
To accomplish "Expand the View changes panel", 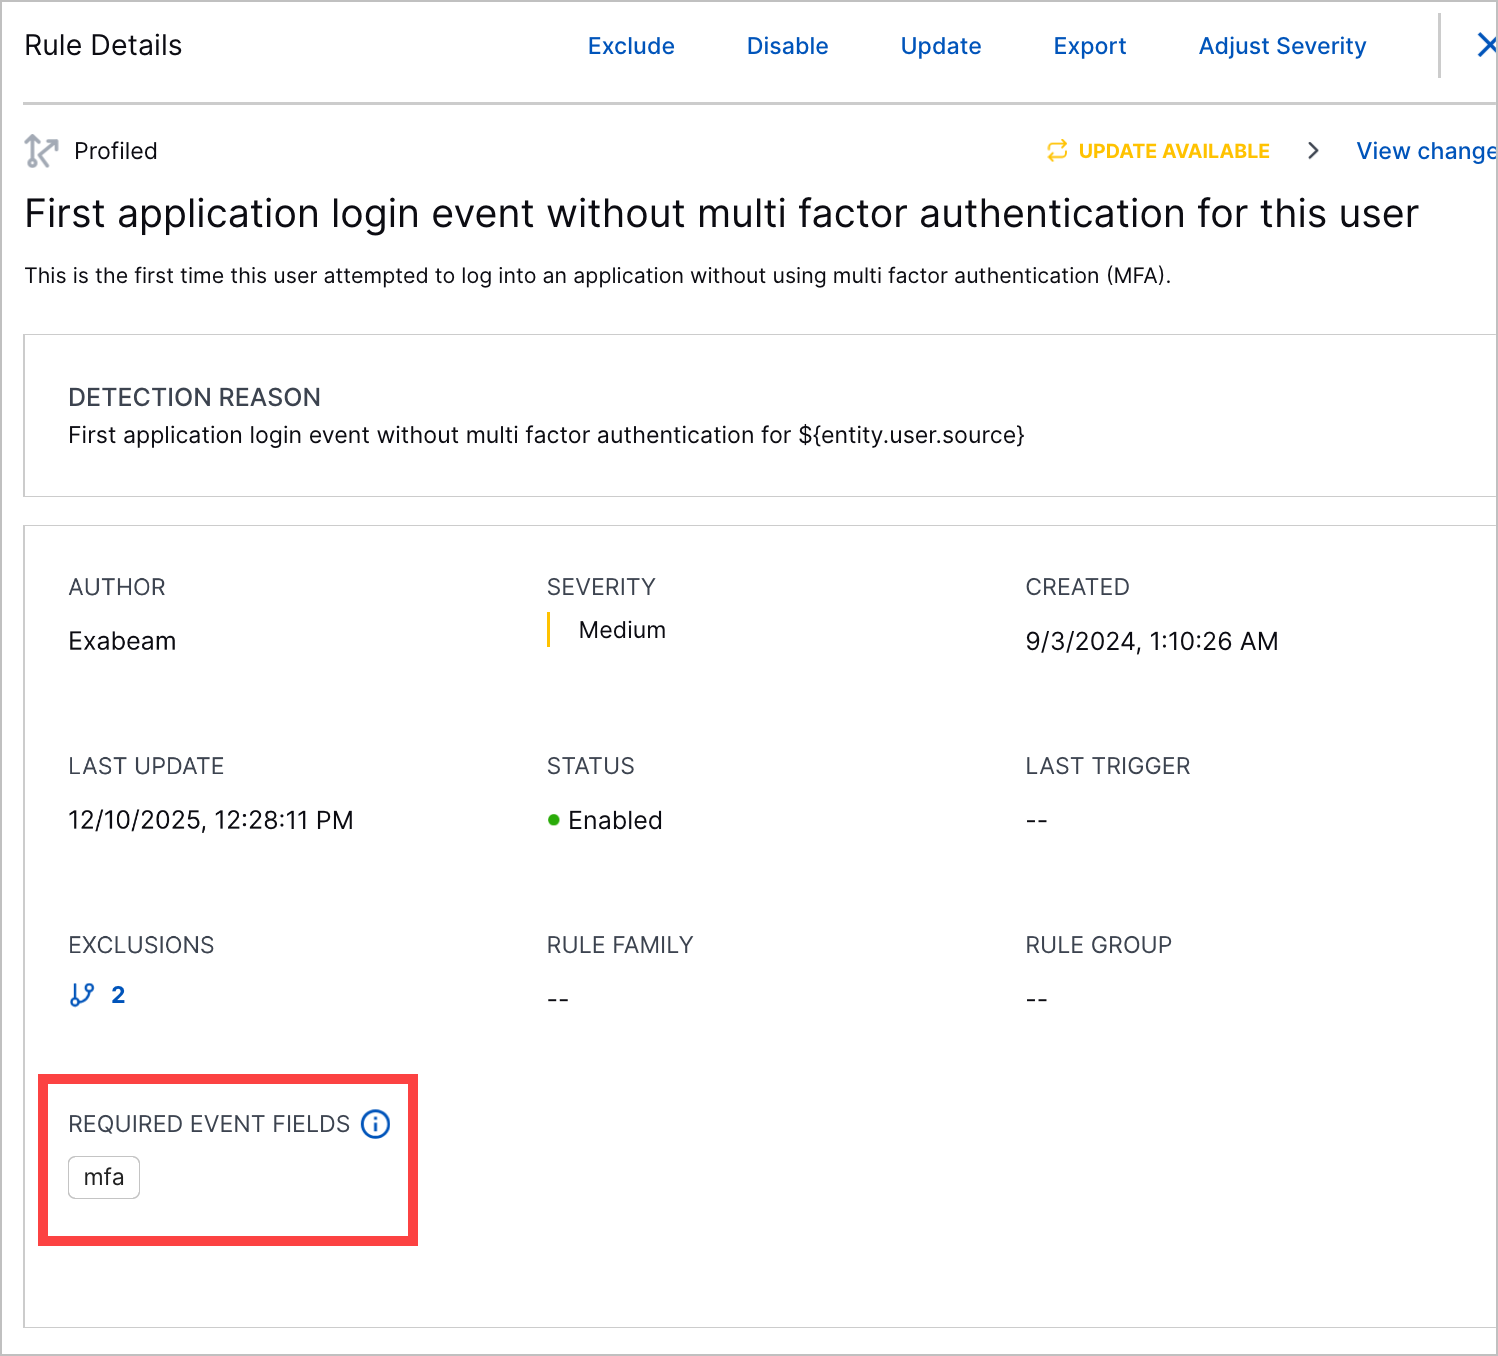I will 1426,150.
